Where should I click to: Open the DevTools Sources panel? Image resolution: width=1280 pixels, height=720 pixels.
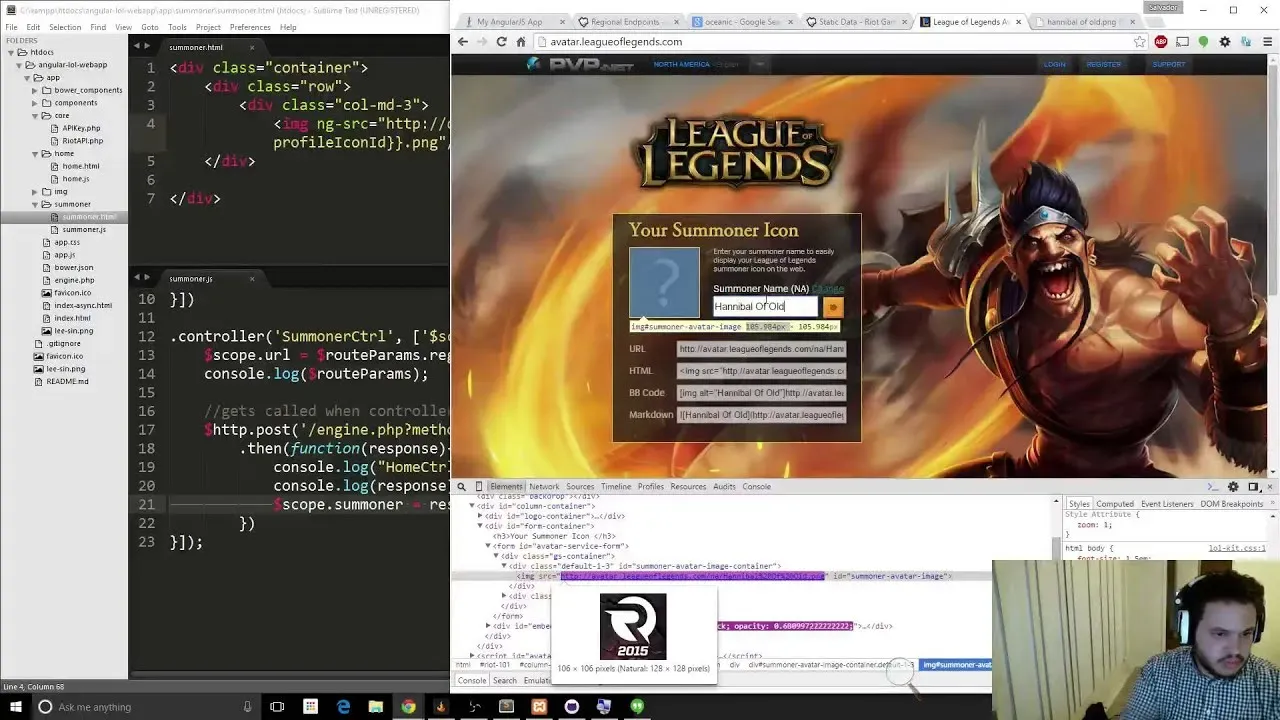pos(580,487)
